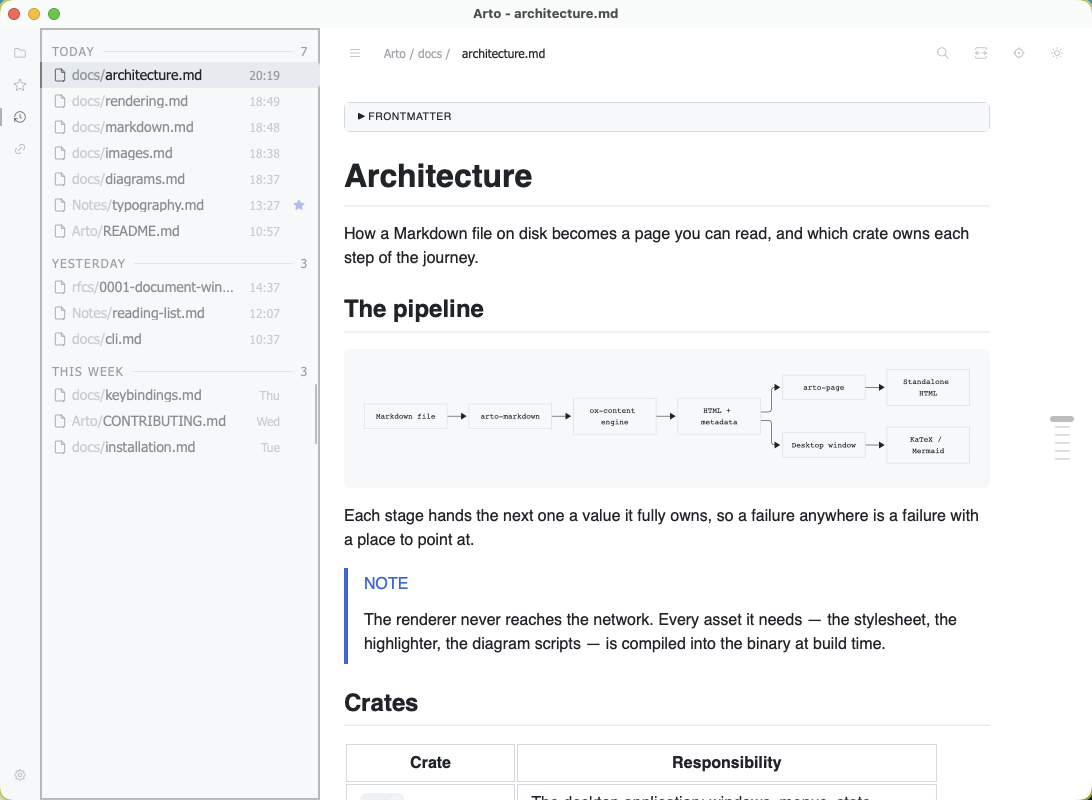Open Notes/reading-list.md from yesterday

point(180,313)
